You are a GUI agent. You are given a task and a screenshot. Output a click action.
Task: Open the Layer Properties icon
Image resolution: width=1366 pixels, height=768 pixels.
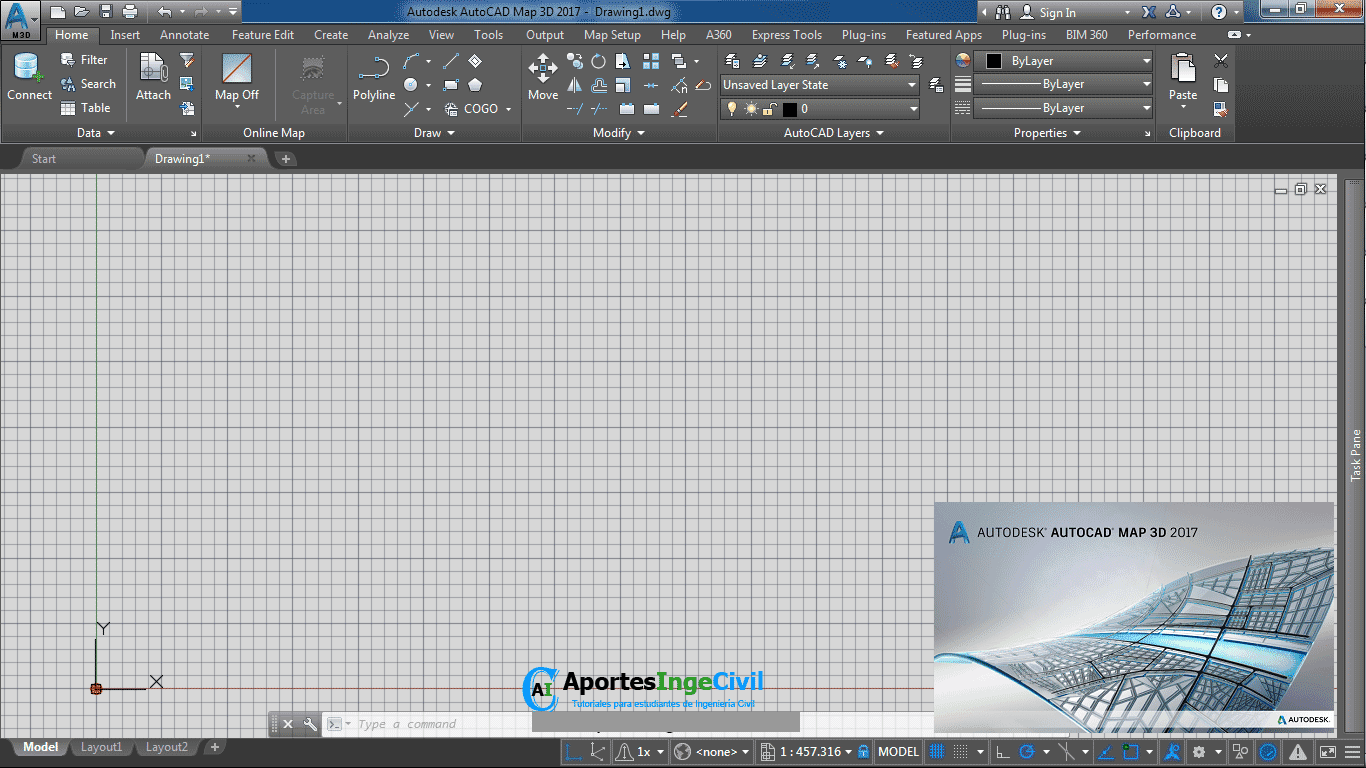(x=732, y=61)
